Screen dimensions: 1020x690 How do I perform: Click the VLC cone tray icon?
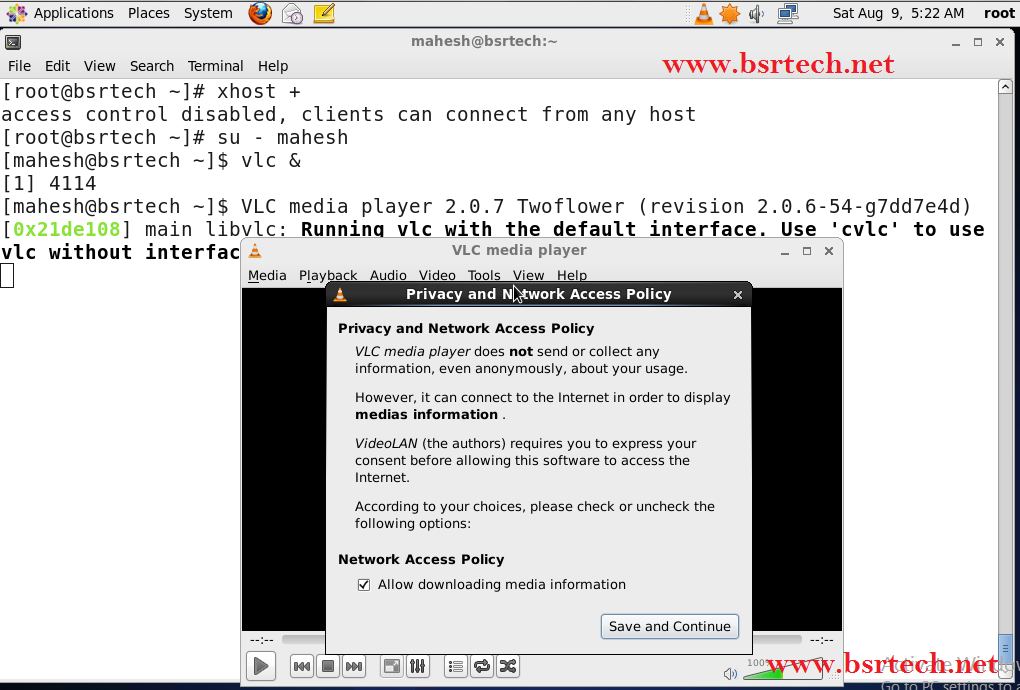pos(704,13)
